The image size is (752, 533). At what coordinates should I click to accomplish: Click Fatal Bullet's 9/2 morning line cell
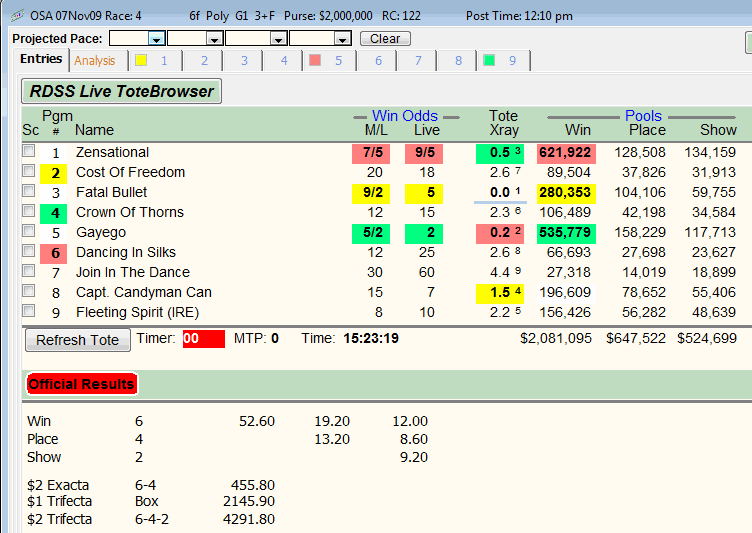coord(371,193)
